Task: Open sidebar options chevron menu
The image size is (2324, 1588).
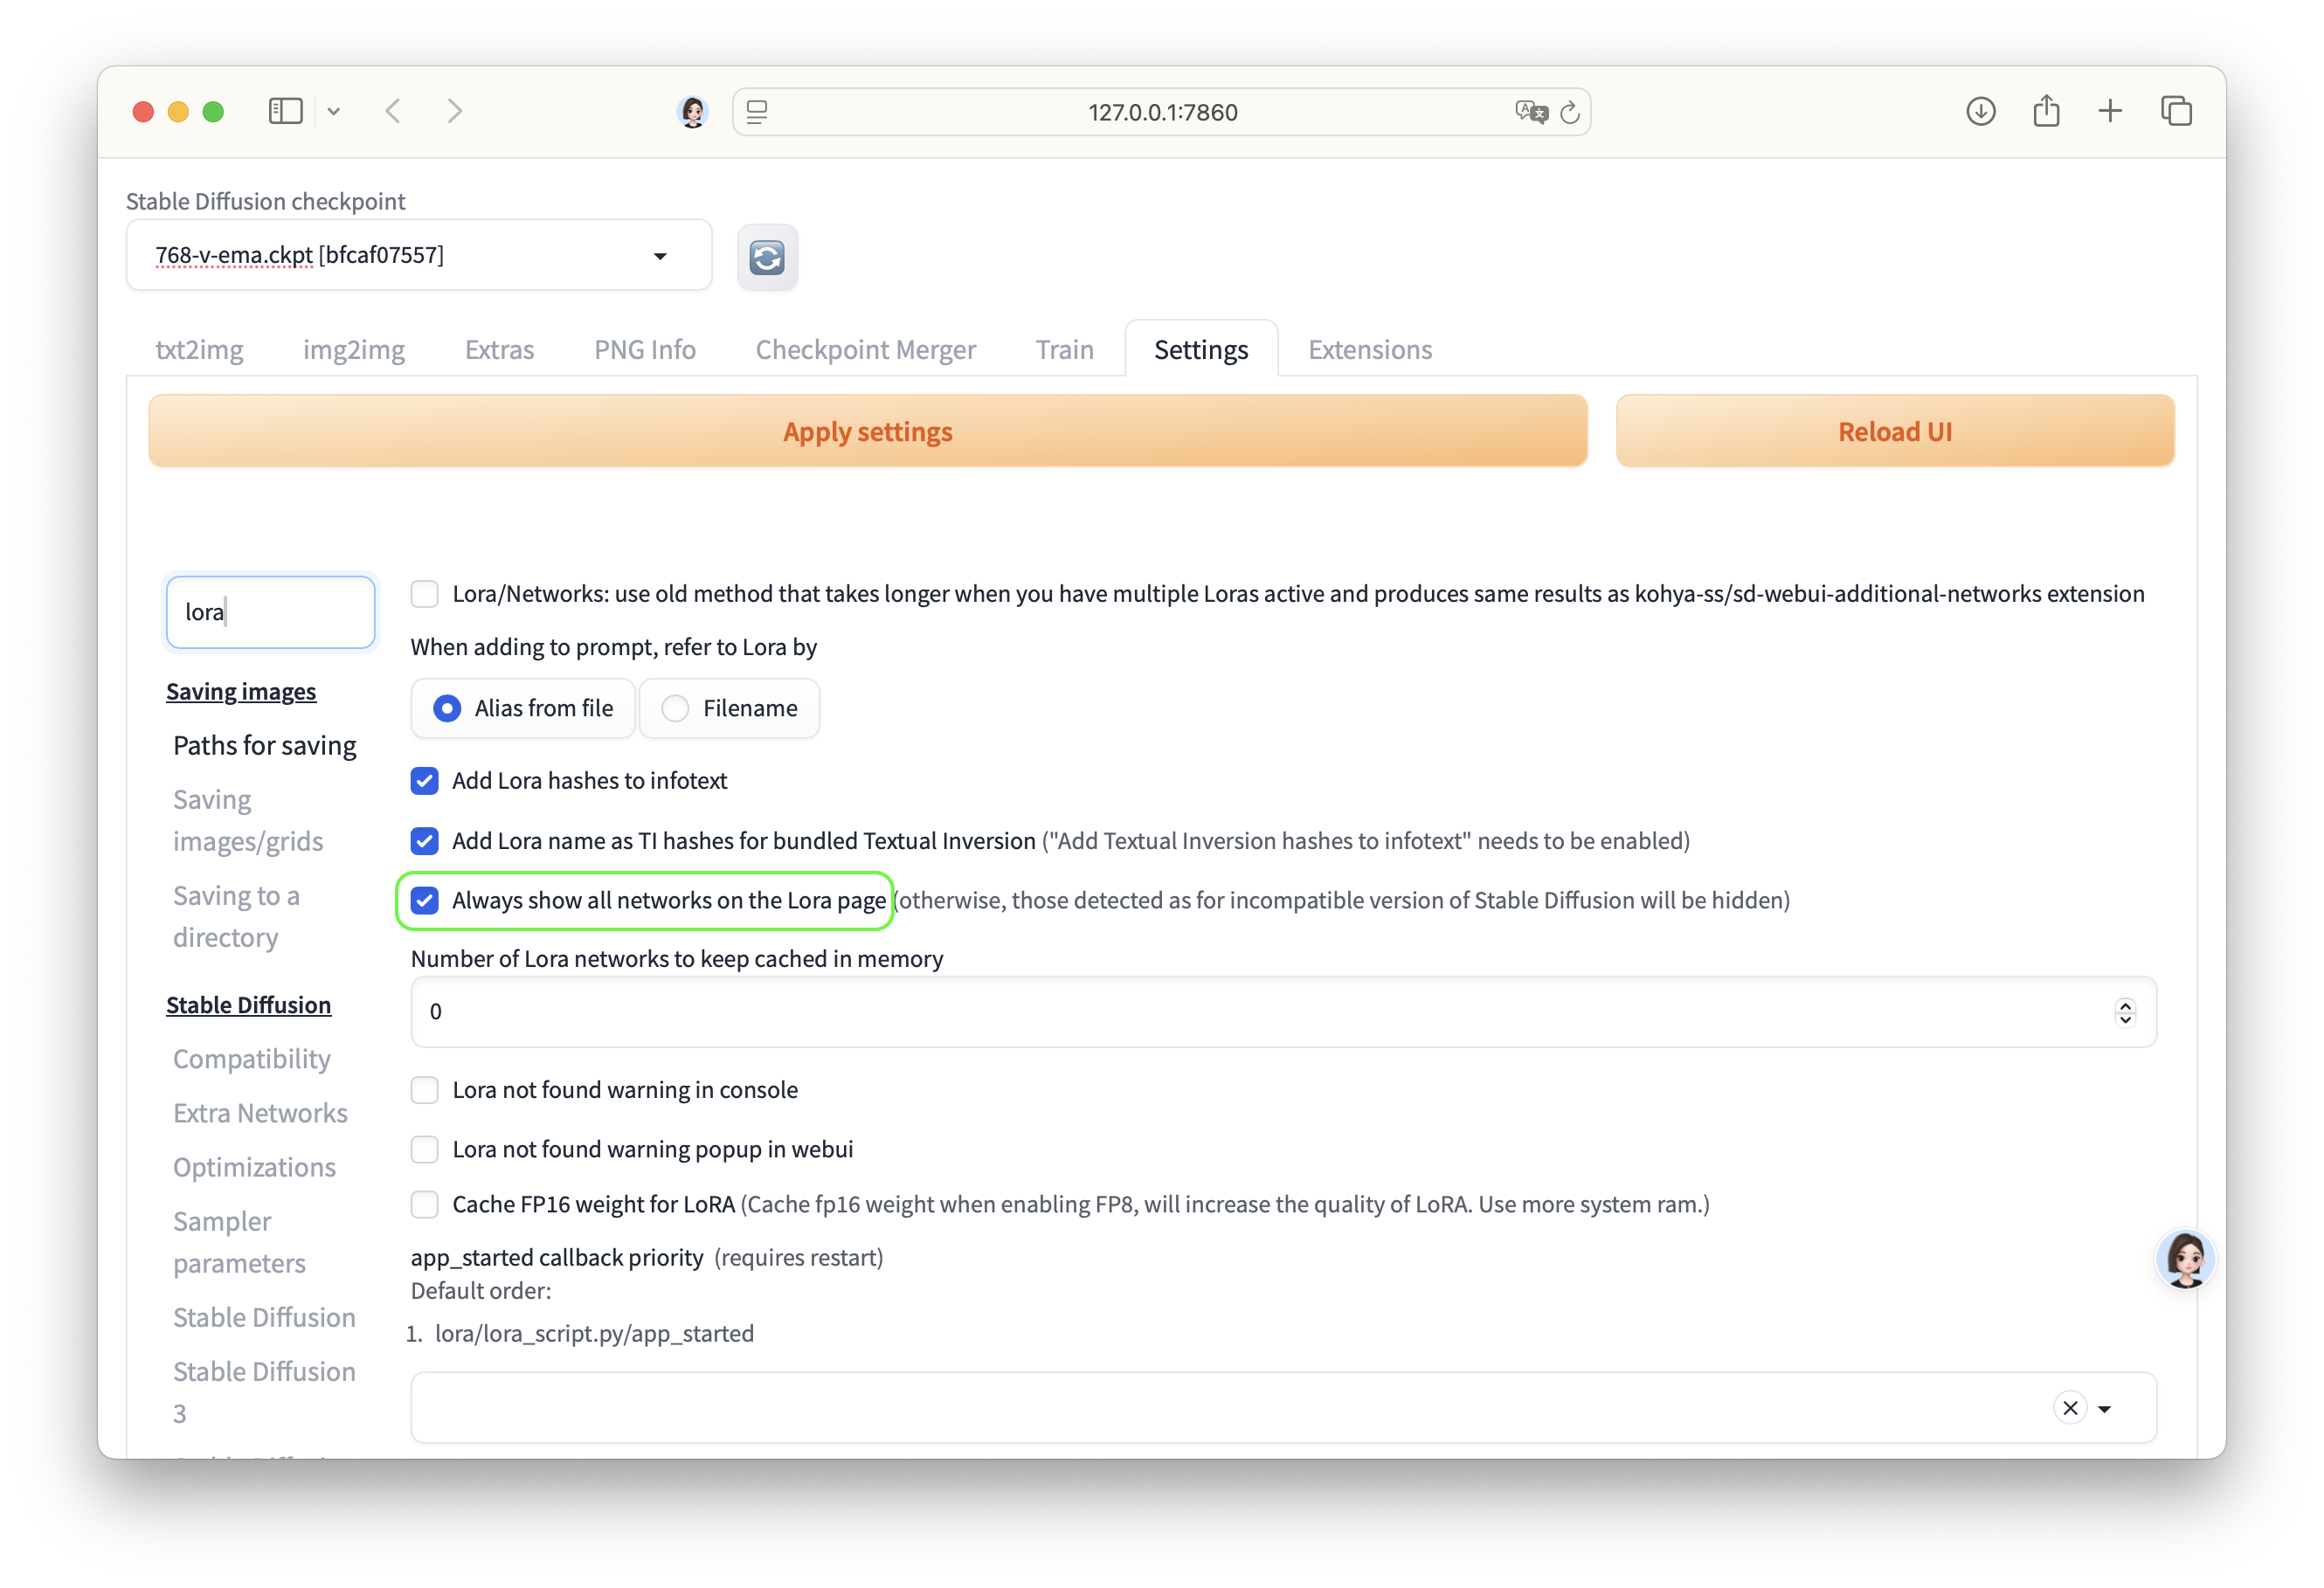Action: [334, 112]
